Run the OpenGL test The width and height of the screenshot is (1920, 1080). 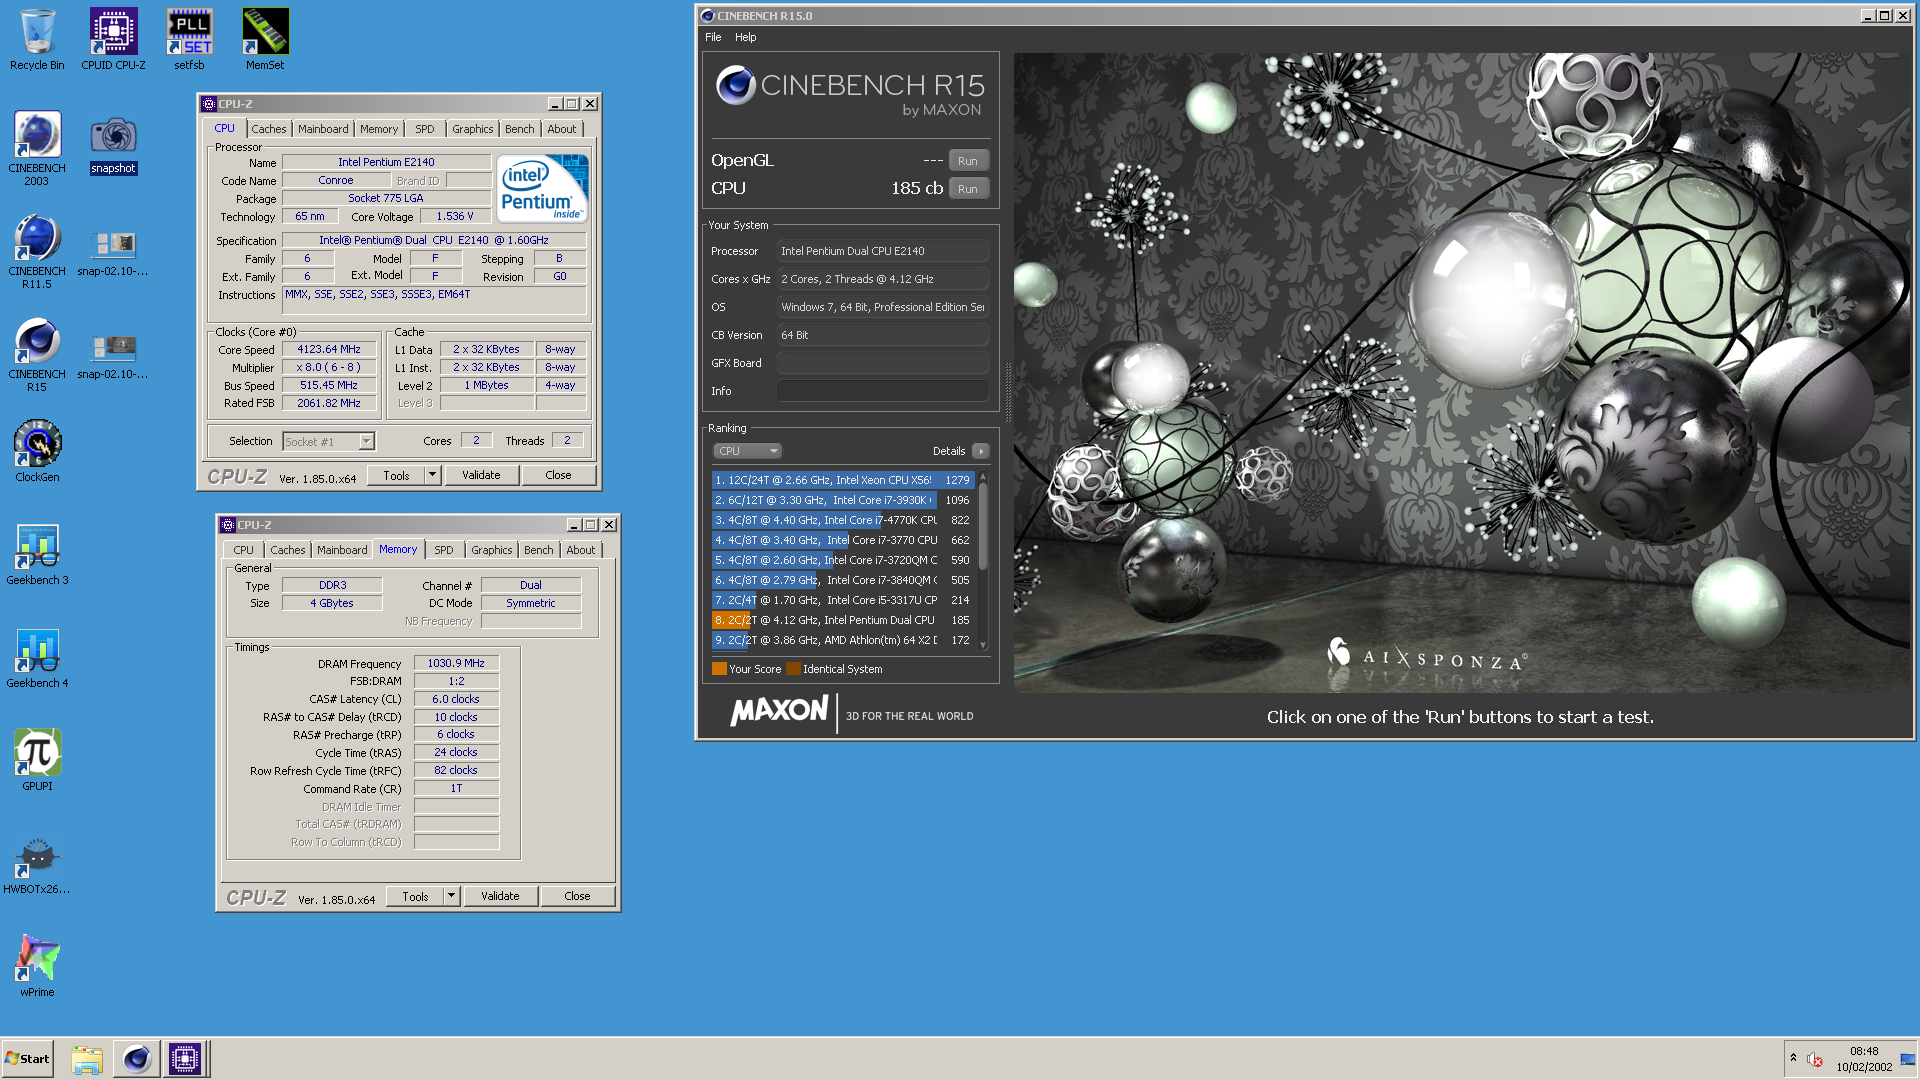968,161
